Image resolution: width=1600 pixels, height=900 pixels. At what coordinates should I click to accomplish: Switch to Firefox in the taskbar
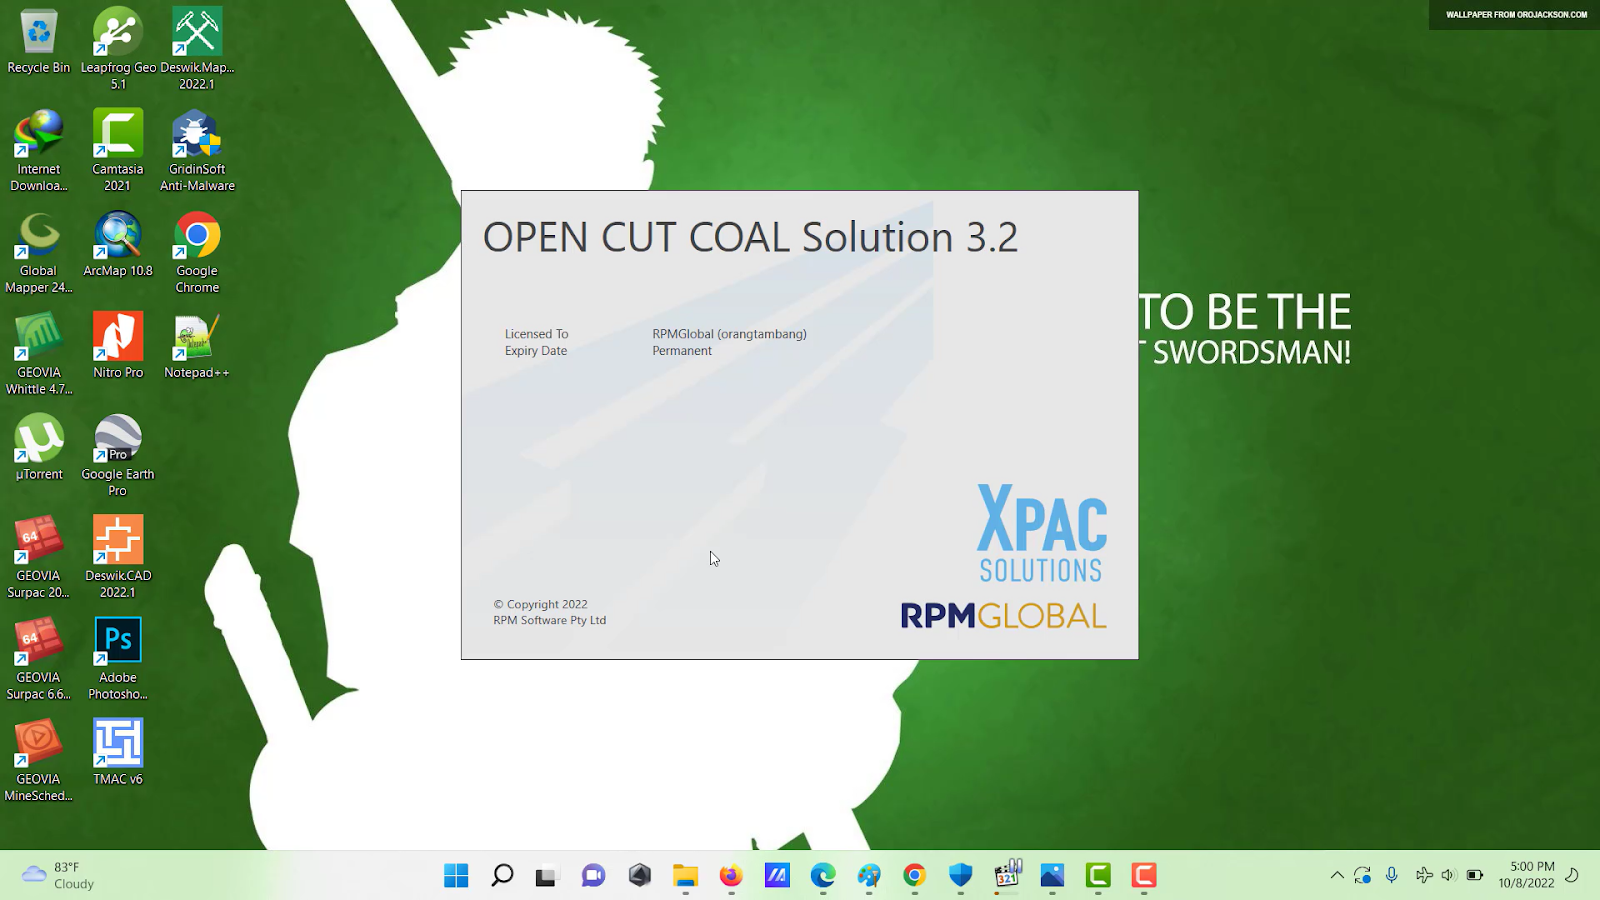731,876
